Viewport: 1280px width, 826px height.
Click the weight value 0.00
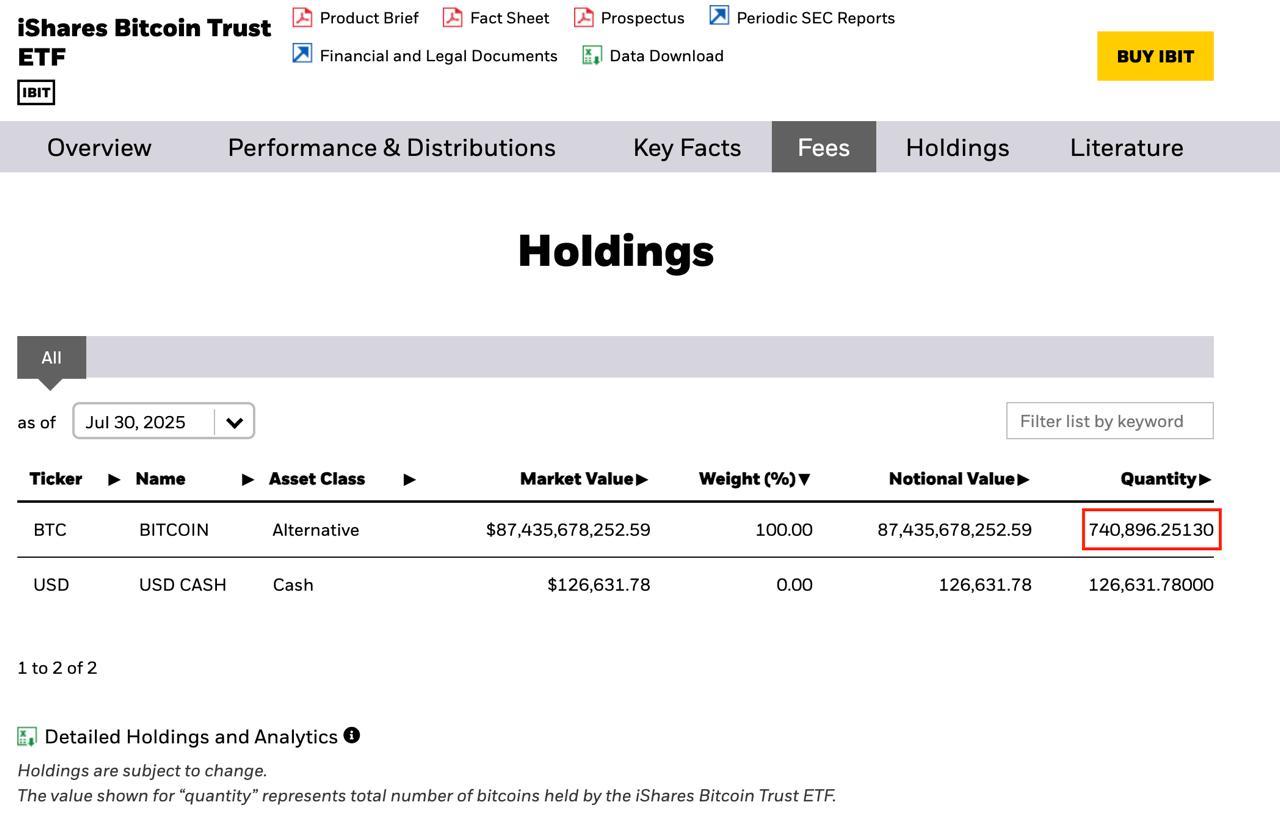[794, 585]
